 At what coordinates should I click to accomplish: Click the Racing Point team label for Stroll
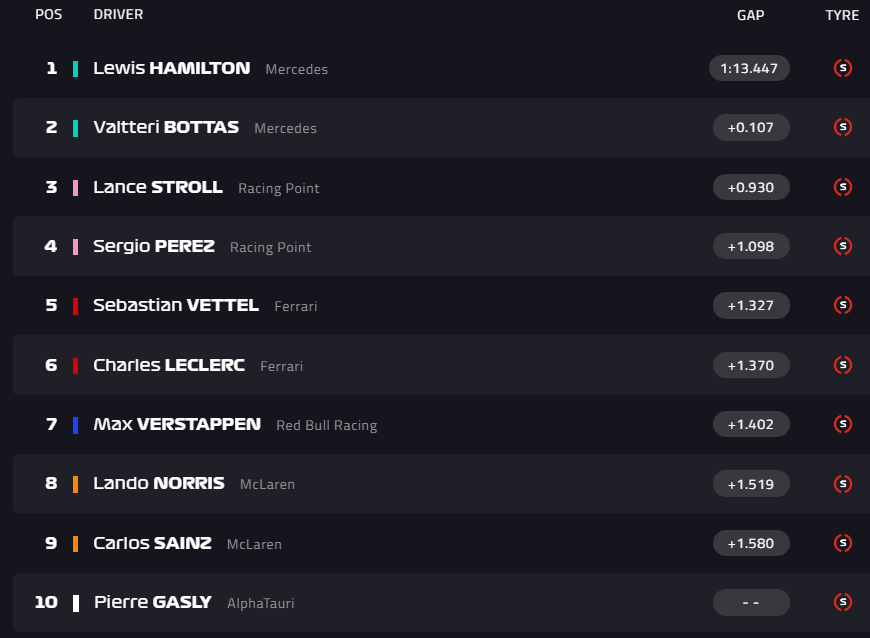click(279, 188)
